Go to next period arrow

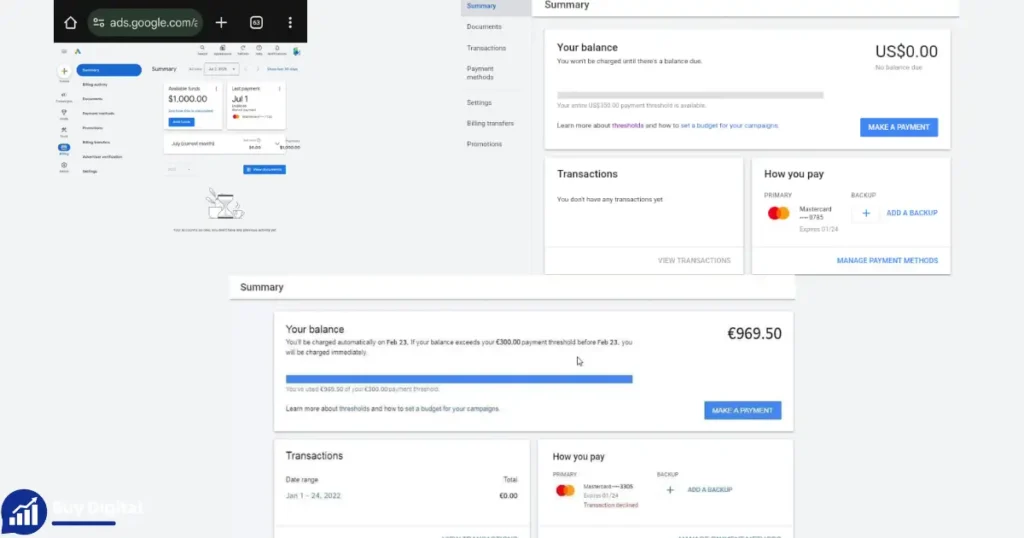[258, 69]
